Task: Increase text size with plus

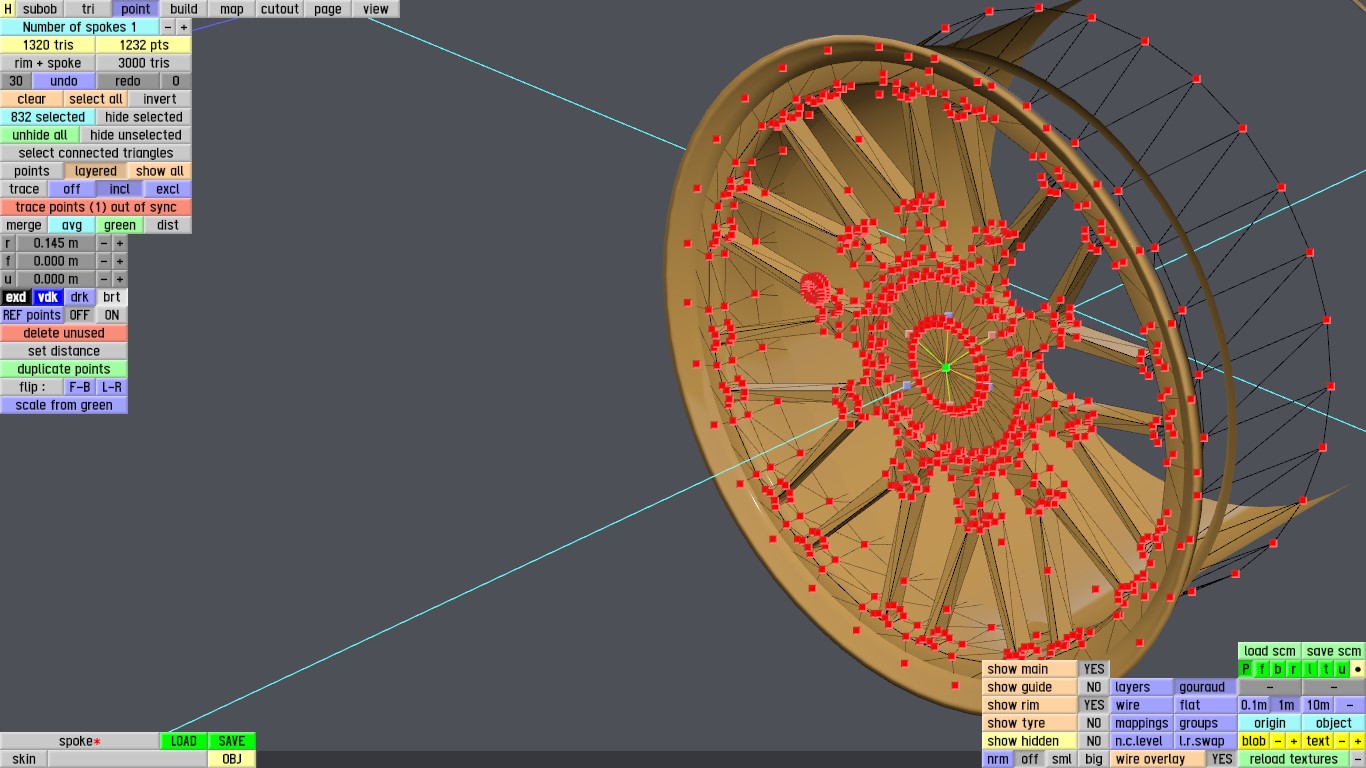Action: 1358,741
